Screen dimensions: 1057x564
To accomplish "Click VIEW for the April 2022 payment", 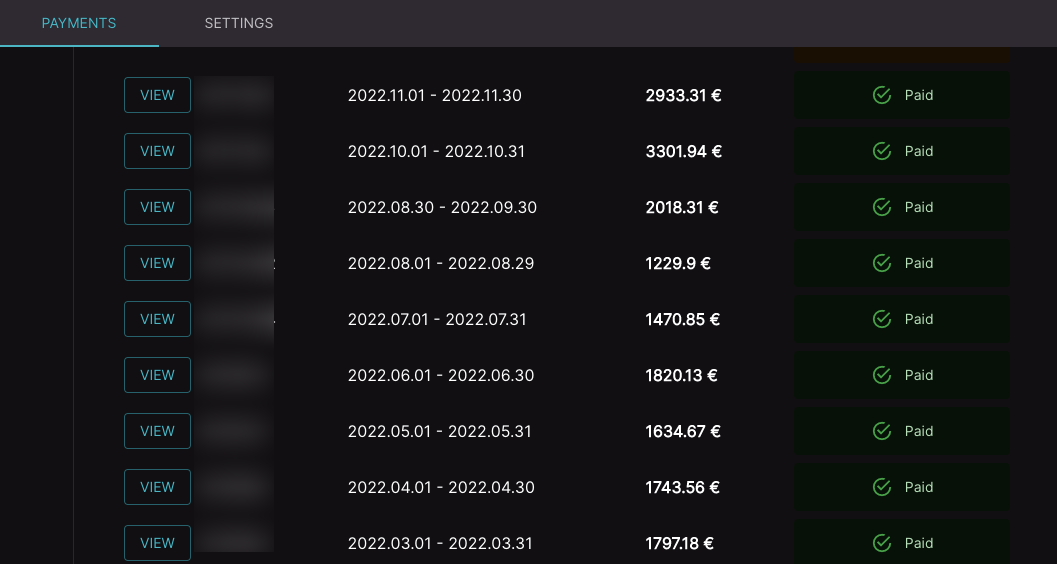I will [x=157, y=487].
